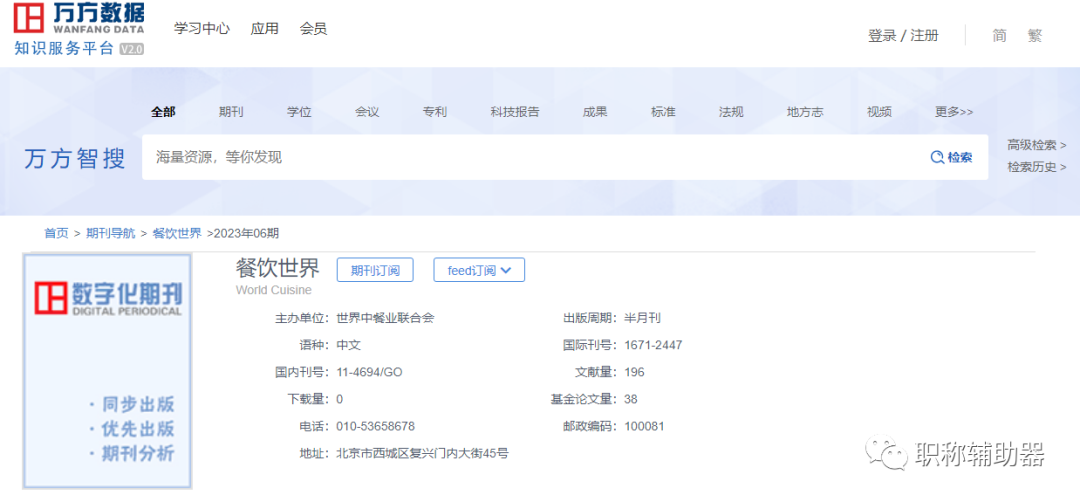This screenshot has width=1080, height=502.
Task: Focus the 海量资源 search input field
Action: 530,157
